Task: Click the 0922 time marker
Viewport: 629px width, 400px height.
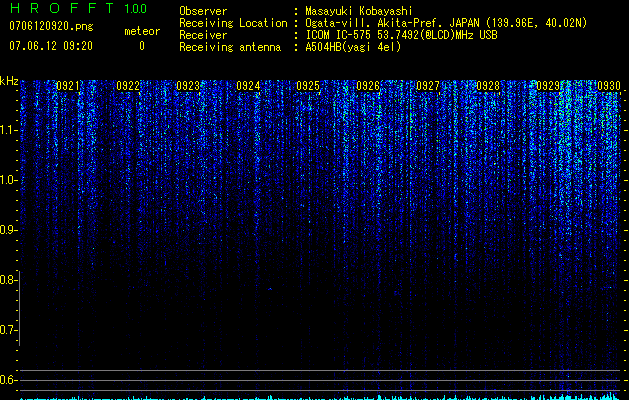Action: click(x=128, y=86)
